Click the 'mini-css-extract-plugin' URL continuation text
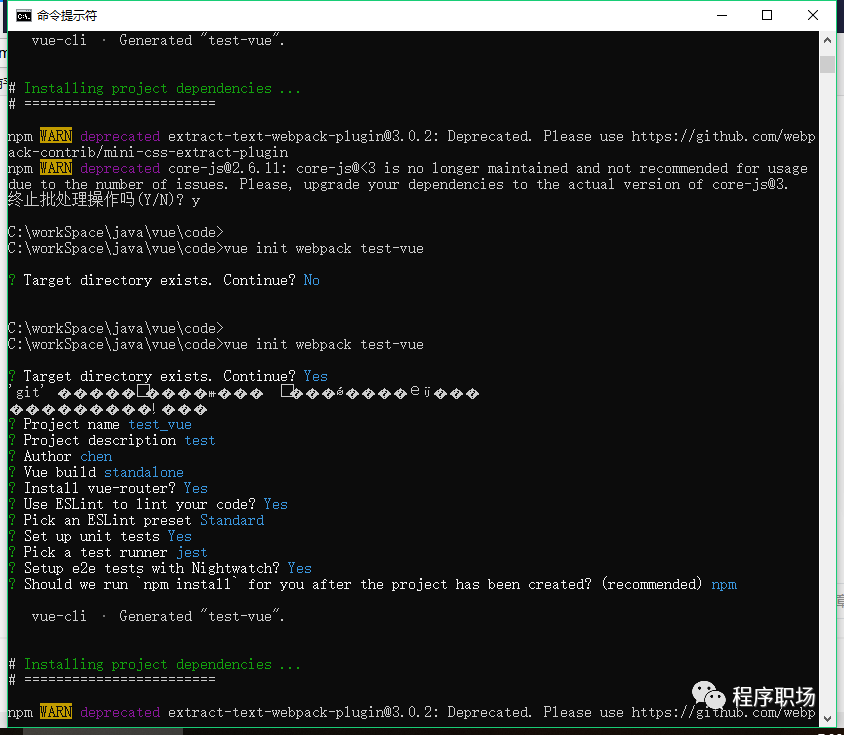844x735 pixels. pyautogui.click(x=148, y=152)
